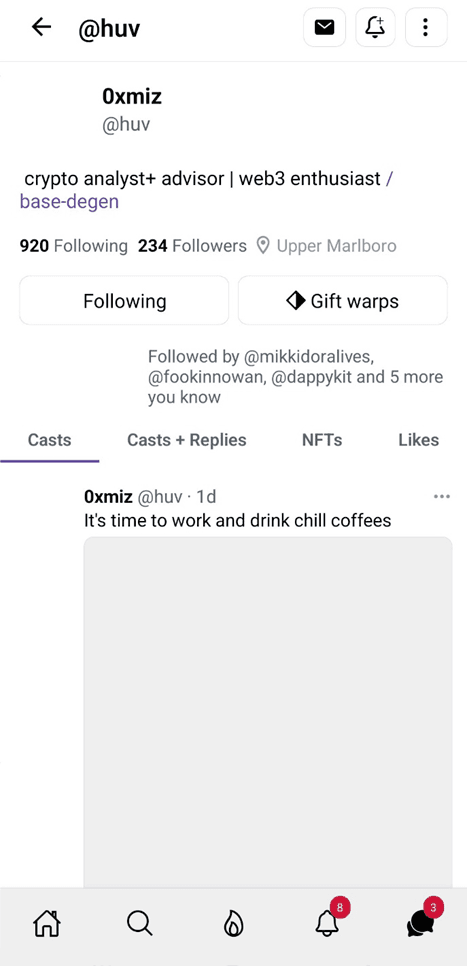
Task: Enable notifications with bell-plus icon
Action: (x=375, y=27)
